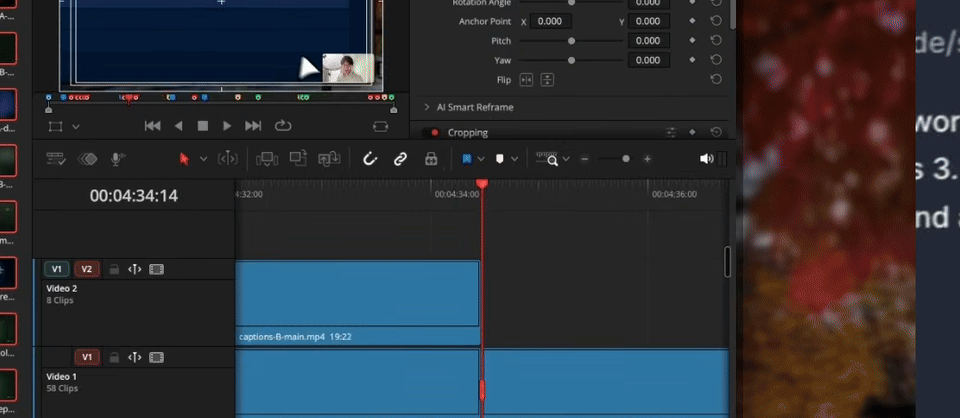Click the viewer transform overlay icon

click(56, 127)
